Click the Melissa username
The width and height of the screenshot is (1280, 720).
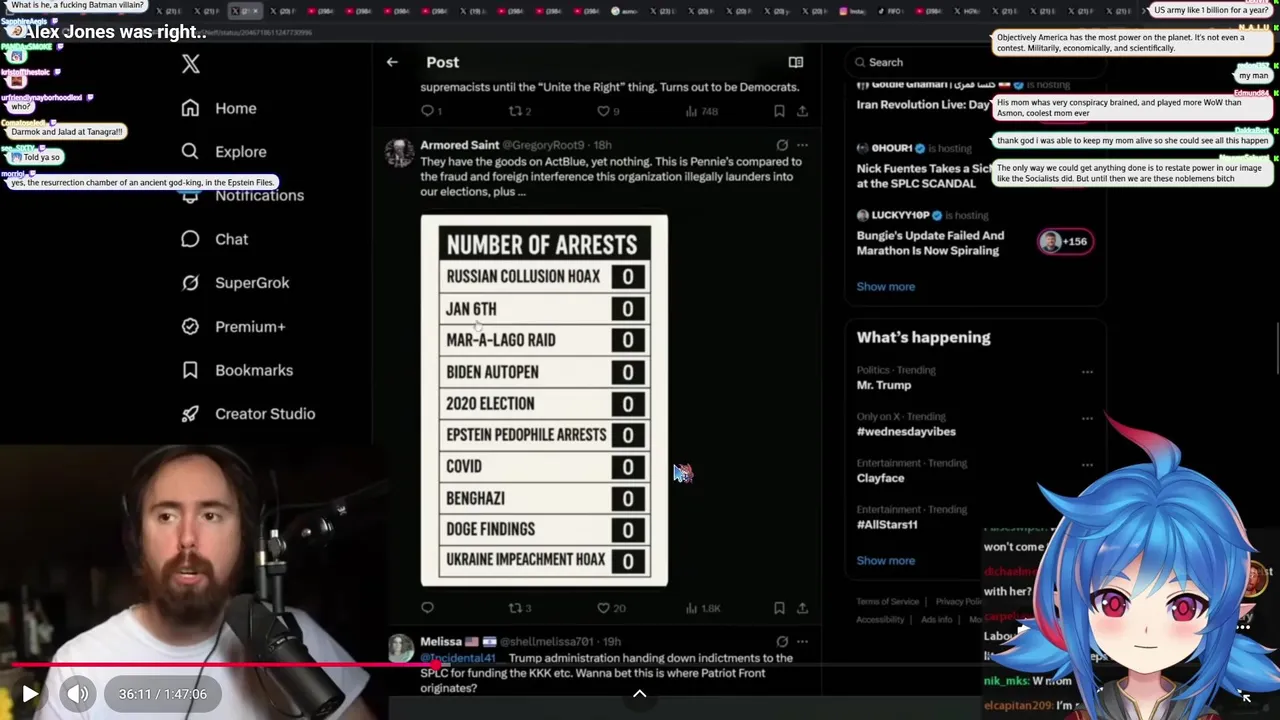441,641
